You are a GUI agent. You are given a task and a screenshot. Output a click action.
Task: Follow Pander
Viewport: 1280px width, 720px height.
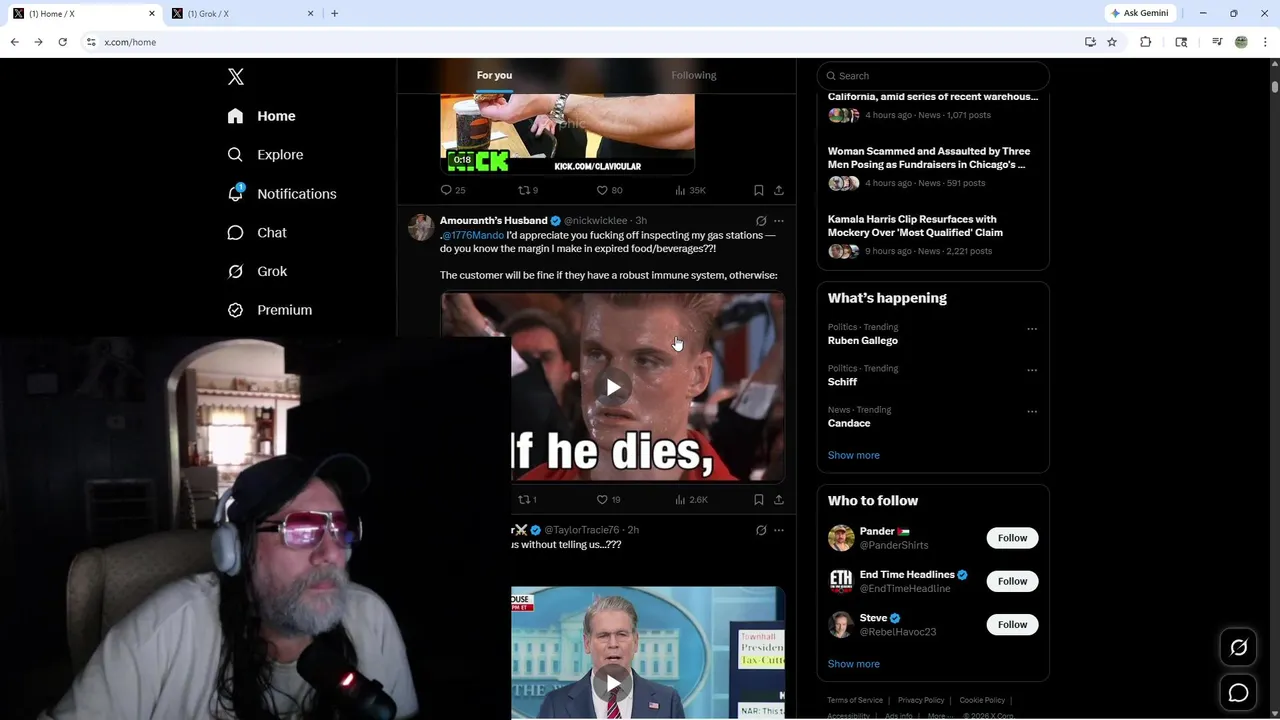[x=1012, y=538]
